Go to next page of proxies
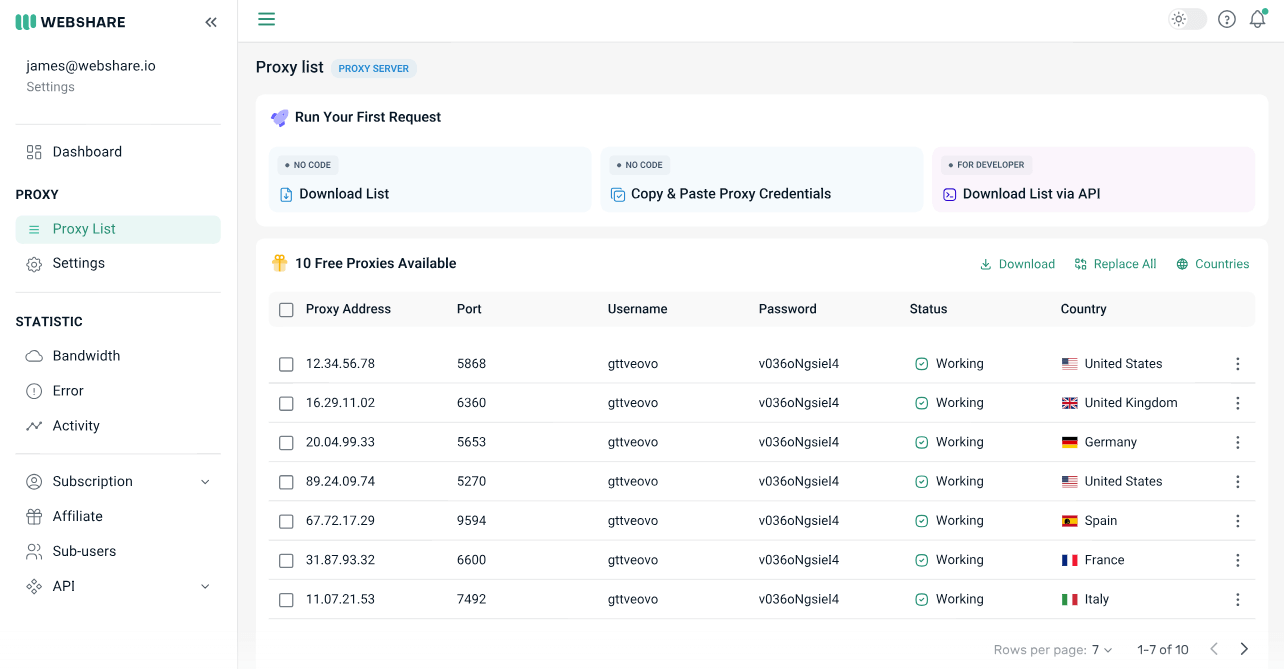This screenshot has height=669, width=1284. coord(1244,649)
